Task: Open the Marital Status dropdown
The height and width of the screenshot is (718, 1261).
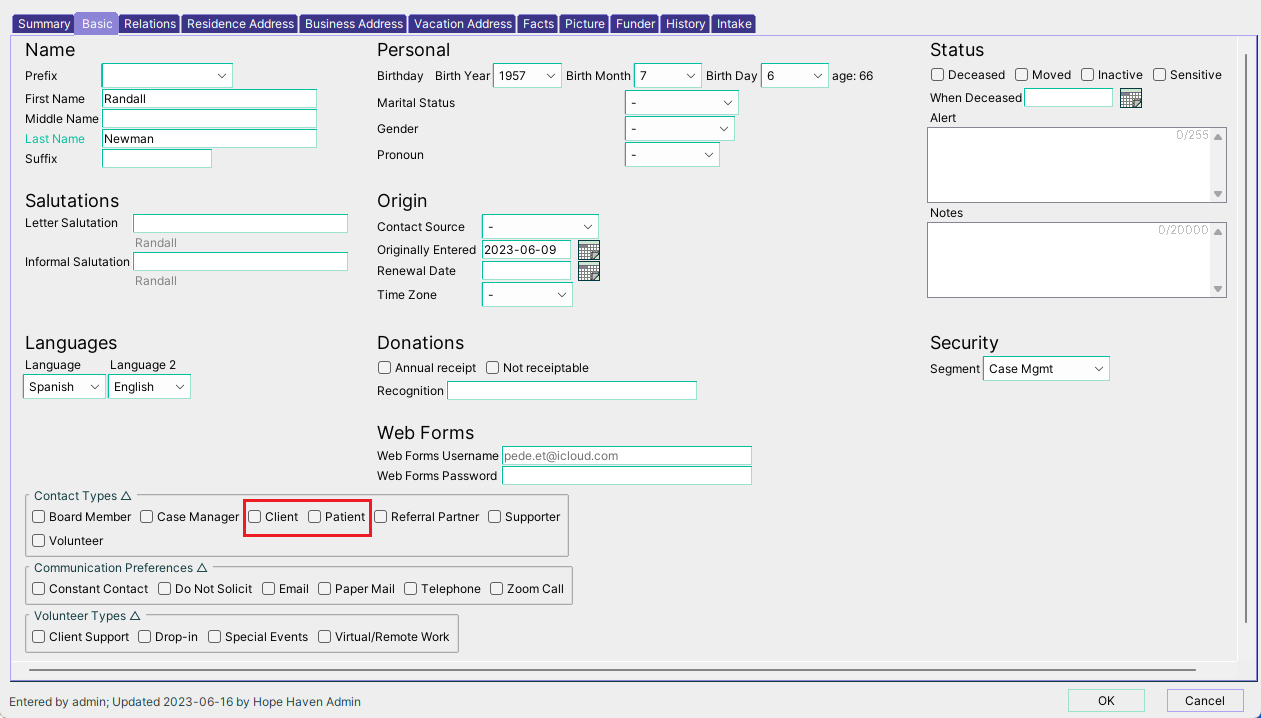Action: click(x=682, y=103)
